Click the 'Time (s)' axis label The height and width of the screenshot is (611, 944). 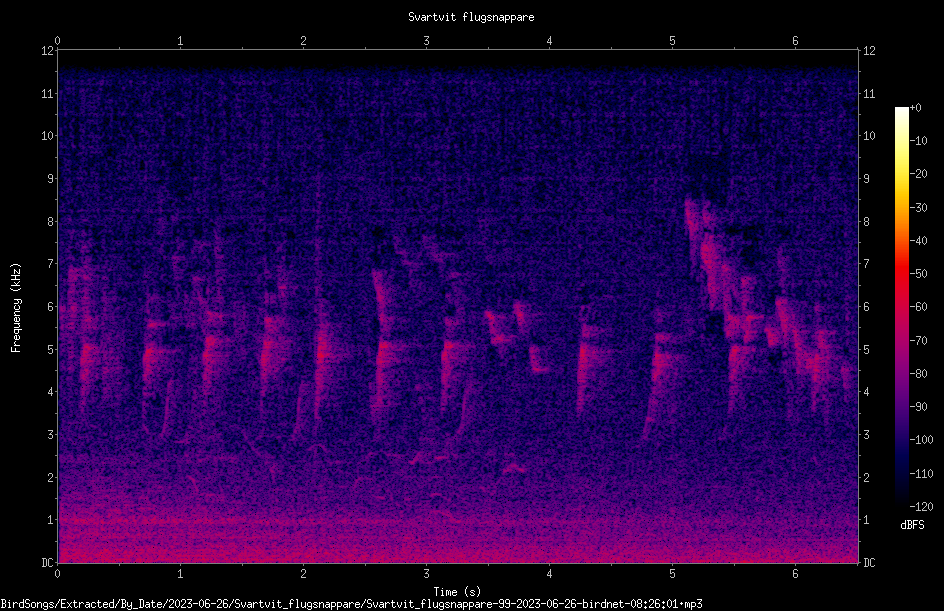pos(457,592)
